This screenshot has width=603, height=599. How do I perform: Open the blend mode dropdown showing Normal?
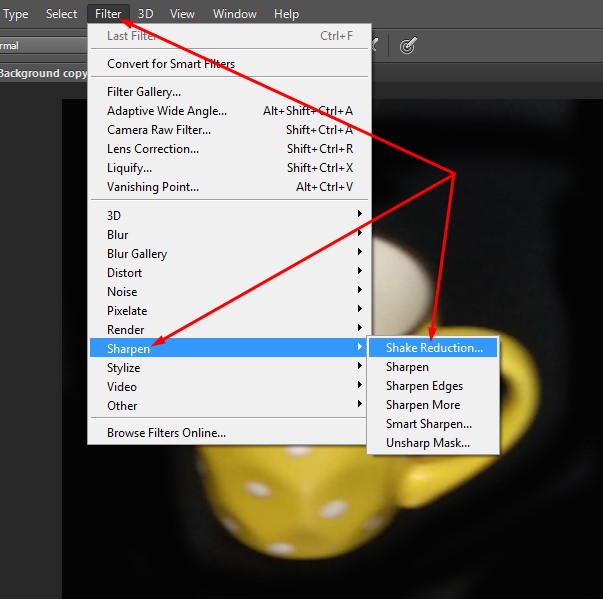pos(43,45)
